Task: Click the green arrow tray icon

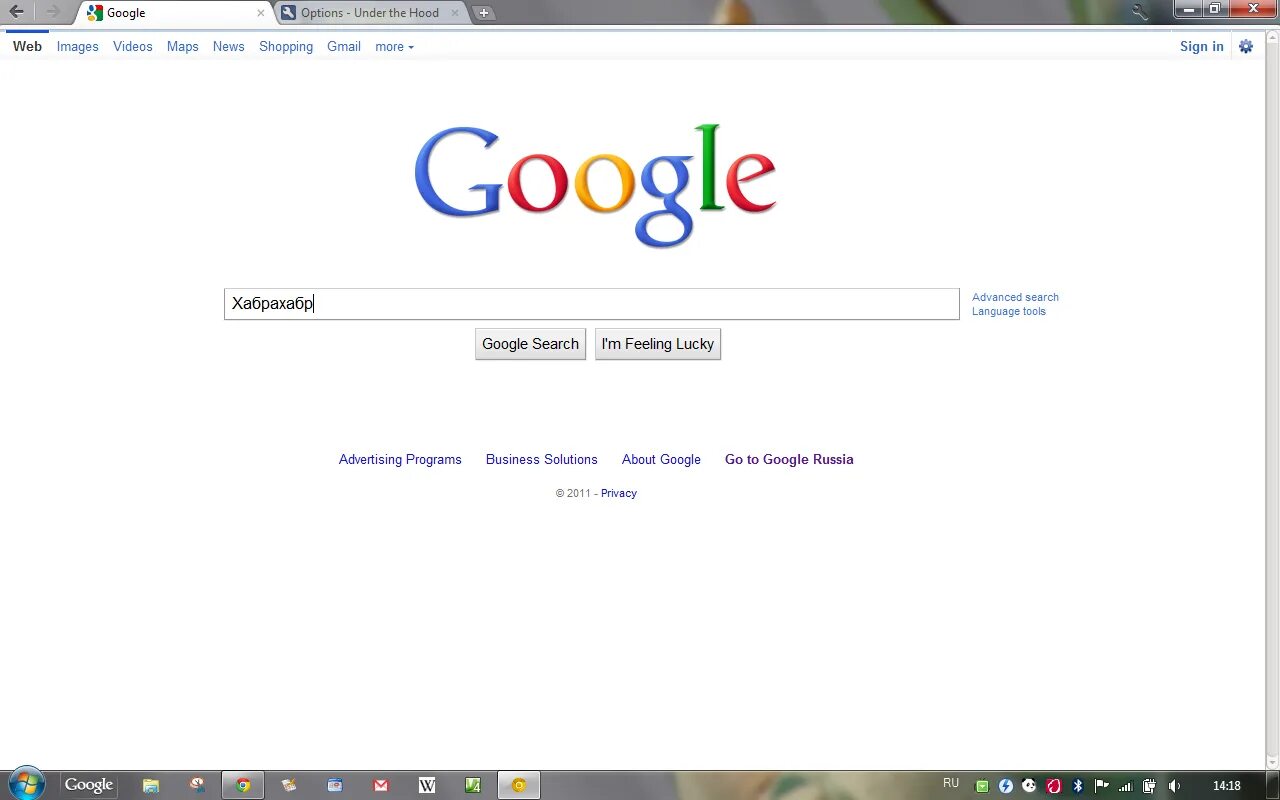Action: (982, 786)
